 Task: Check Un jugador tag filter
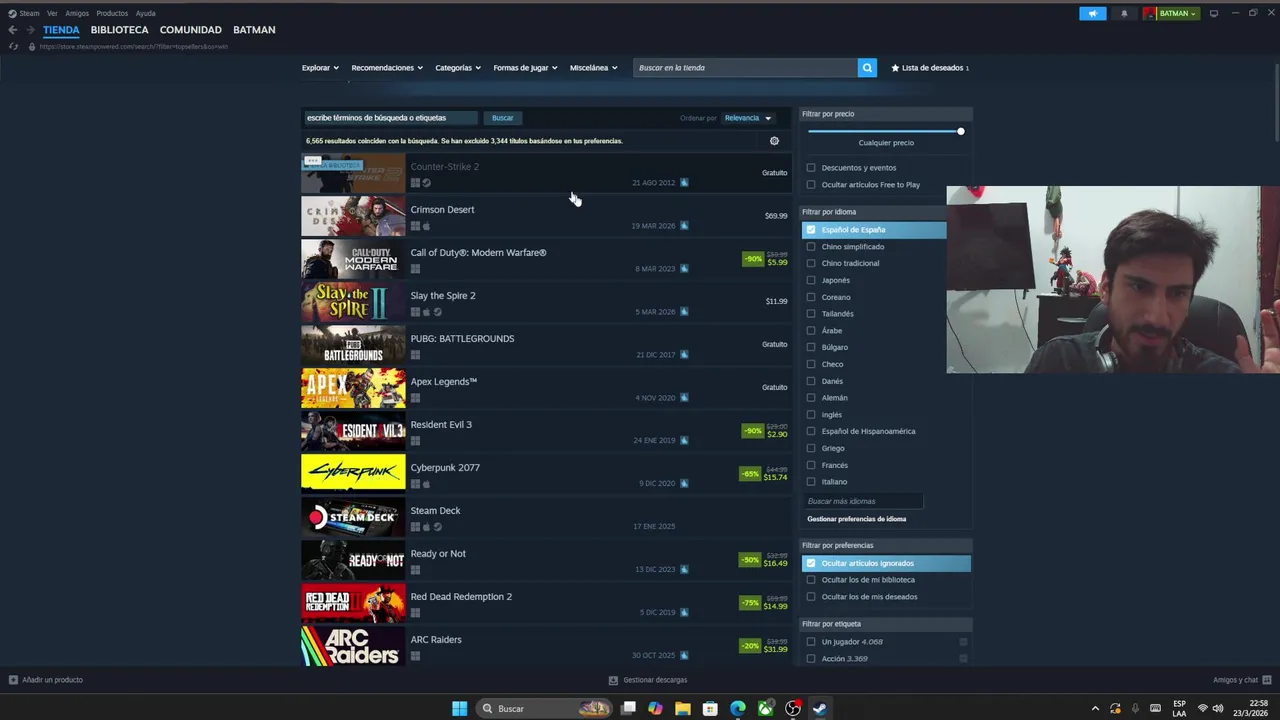[811, 642]
